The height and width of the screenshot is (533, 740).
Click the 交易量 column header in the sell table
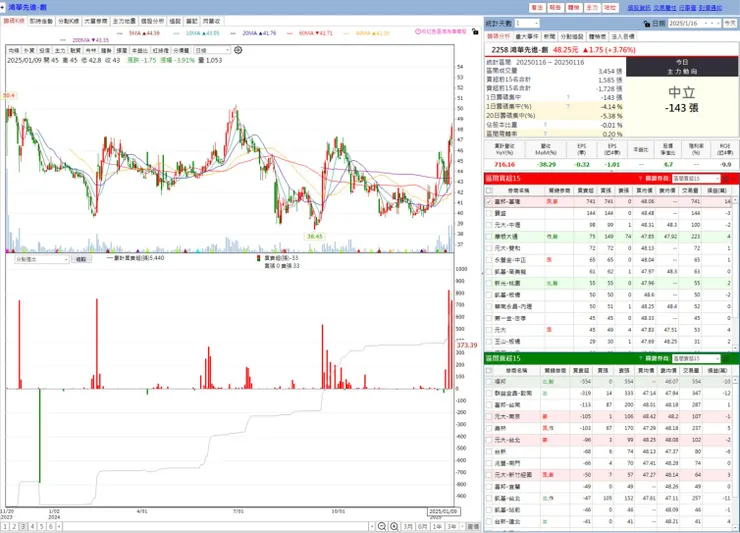pyautogui.click(x=691, y=371)
